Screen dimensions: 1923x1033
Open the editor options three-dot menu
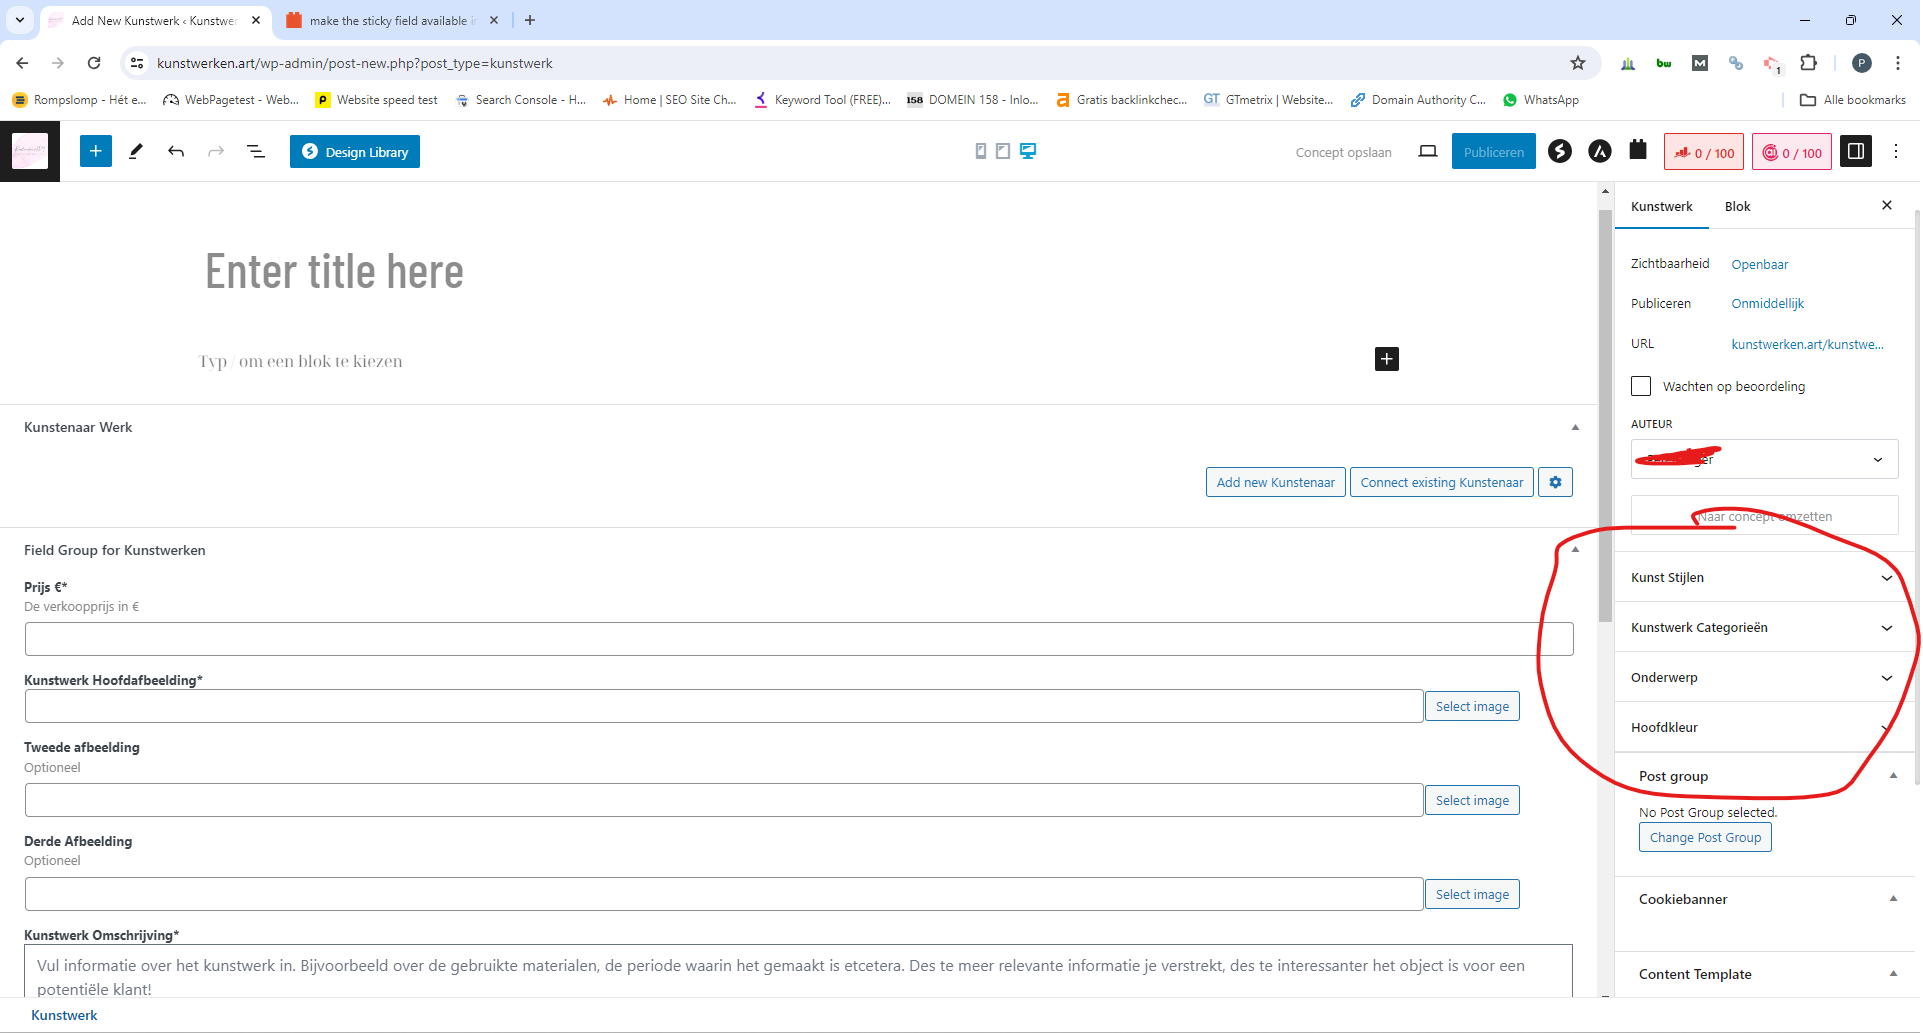point(1896,151)
